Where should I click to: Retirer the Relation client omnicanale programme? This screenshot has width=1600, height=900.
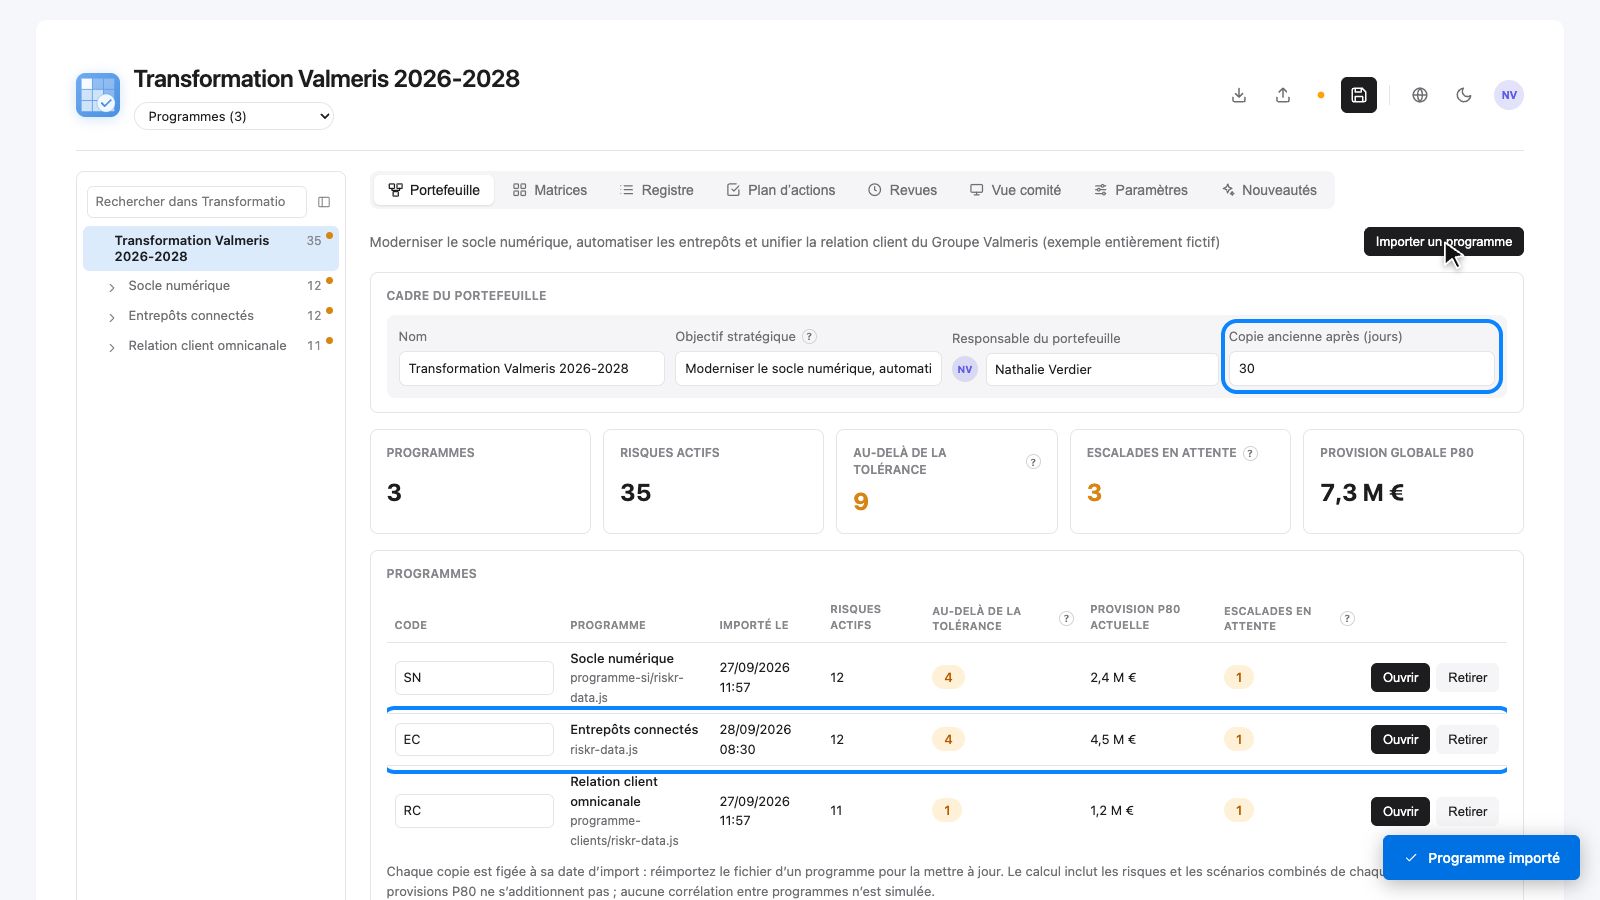tap(1467, 811)
